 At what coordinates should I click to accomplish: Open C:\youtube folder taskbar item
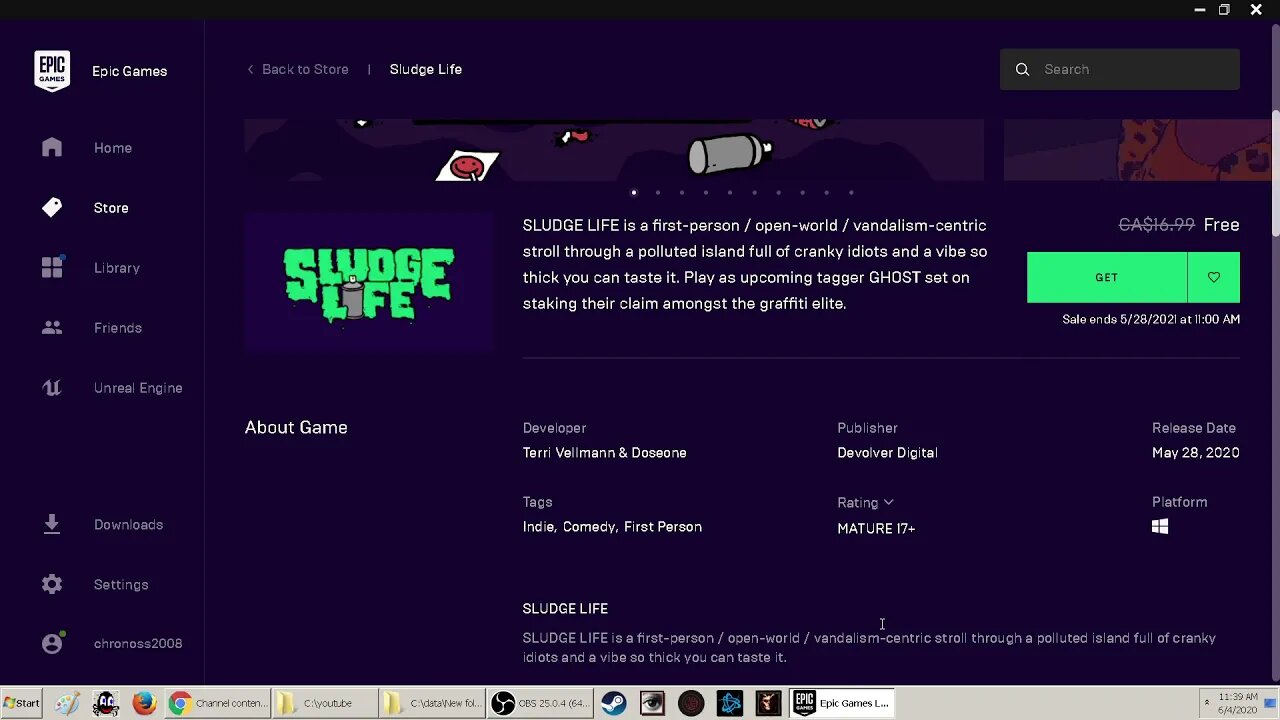click(x=325, y=703)
